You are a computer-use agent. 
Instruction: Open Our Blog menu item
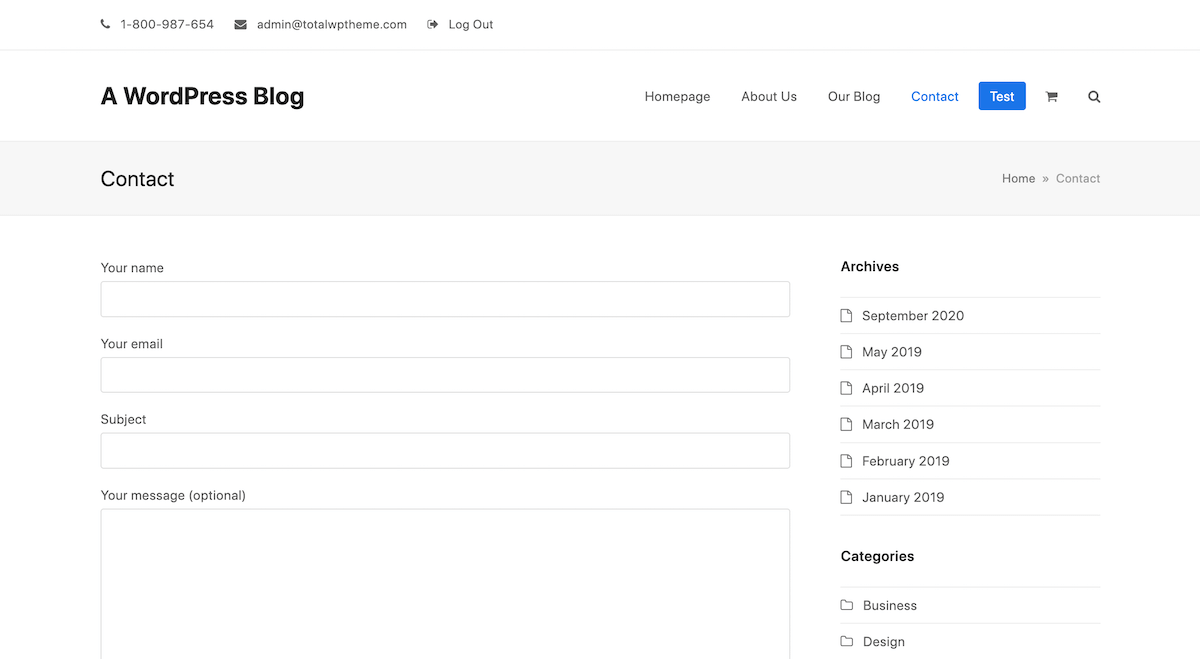coord(854,97)
